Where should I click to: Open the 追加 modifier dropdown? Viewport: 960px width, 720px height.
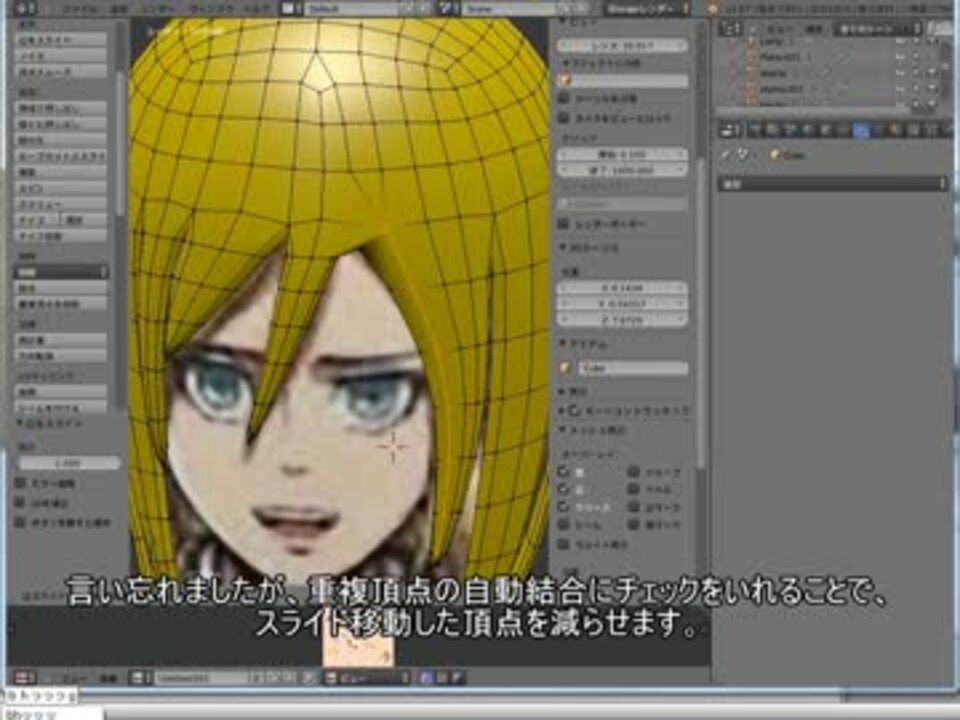[832, 183]
